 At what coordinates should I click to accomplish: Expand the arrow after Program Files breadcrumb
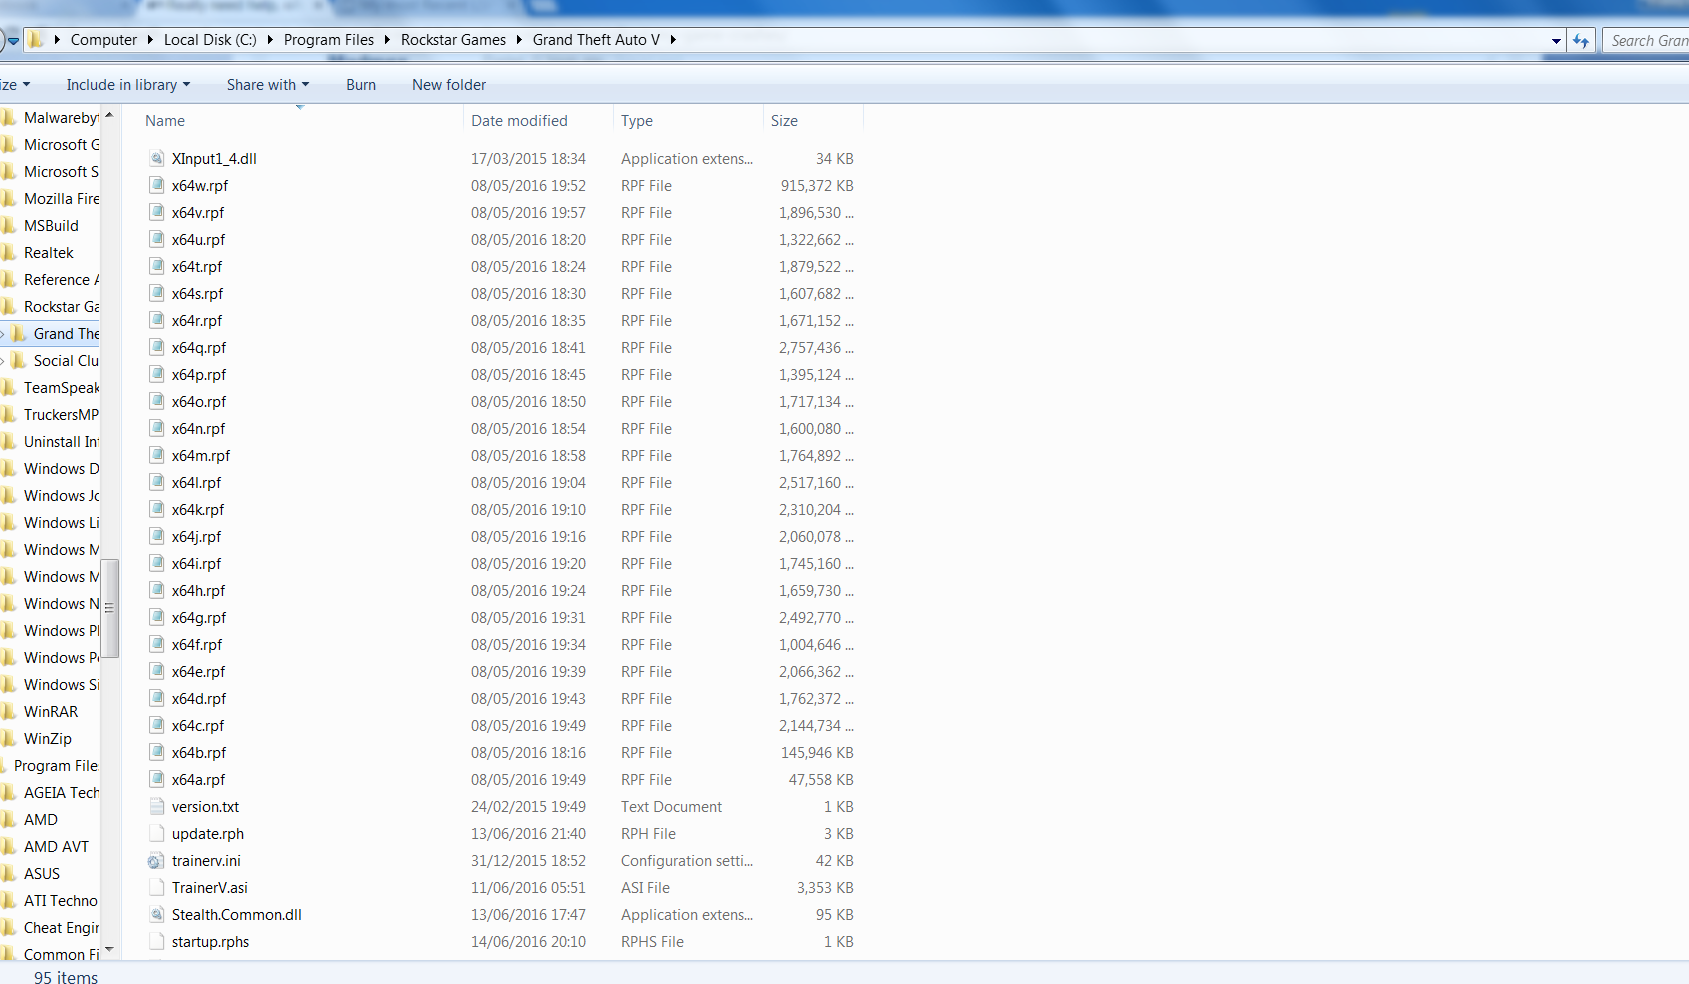click(x=387, y=40)
